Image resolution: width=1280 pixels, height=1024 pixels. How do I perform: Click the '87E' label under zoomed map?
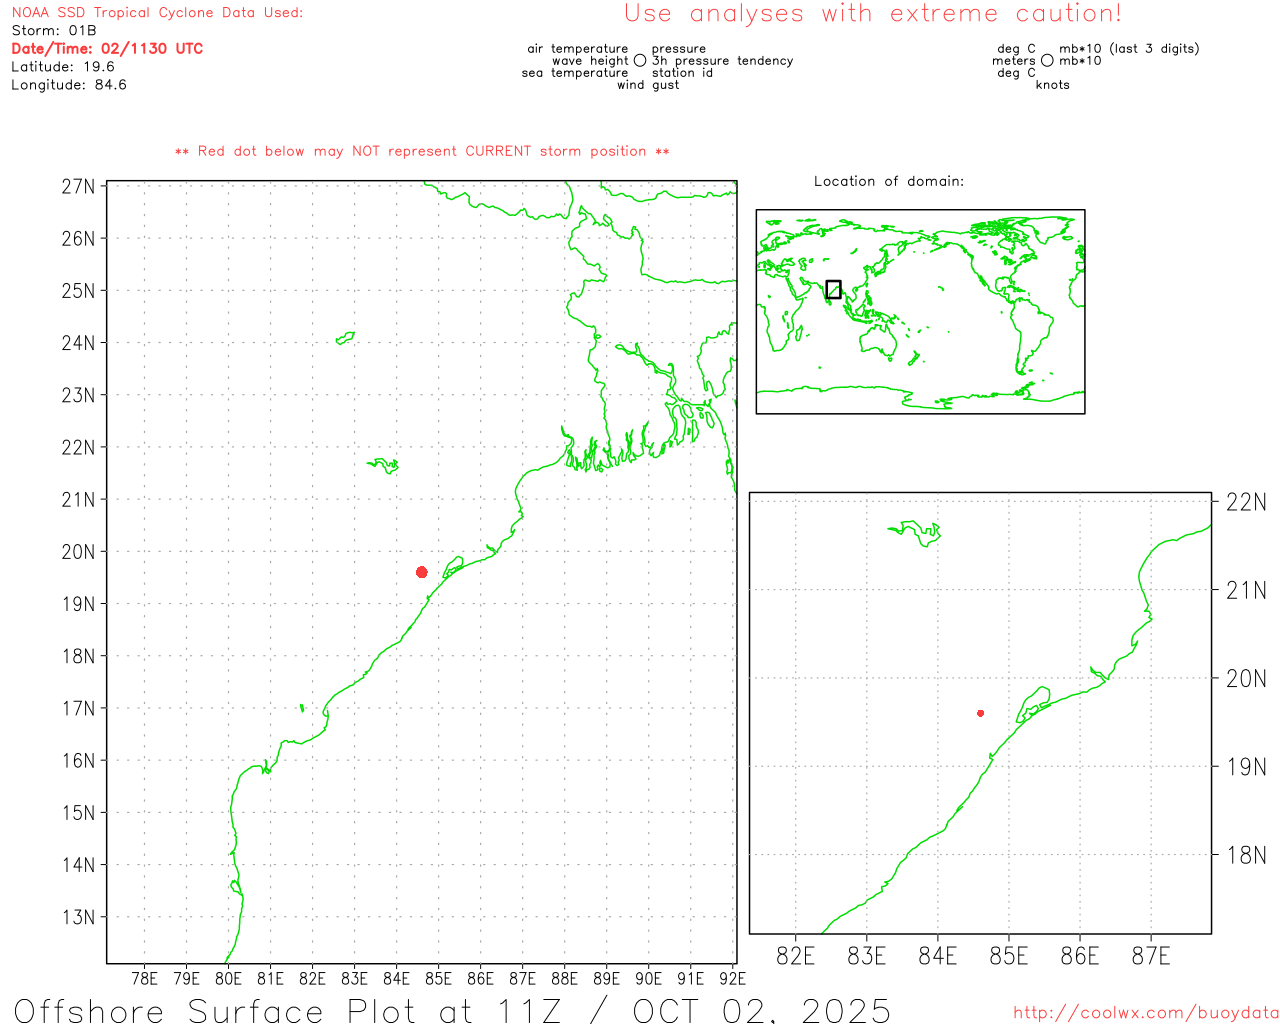(1150, 957)
